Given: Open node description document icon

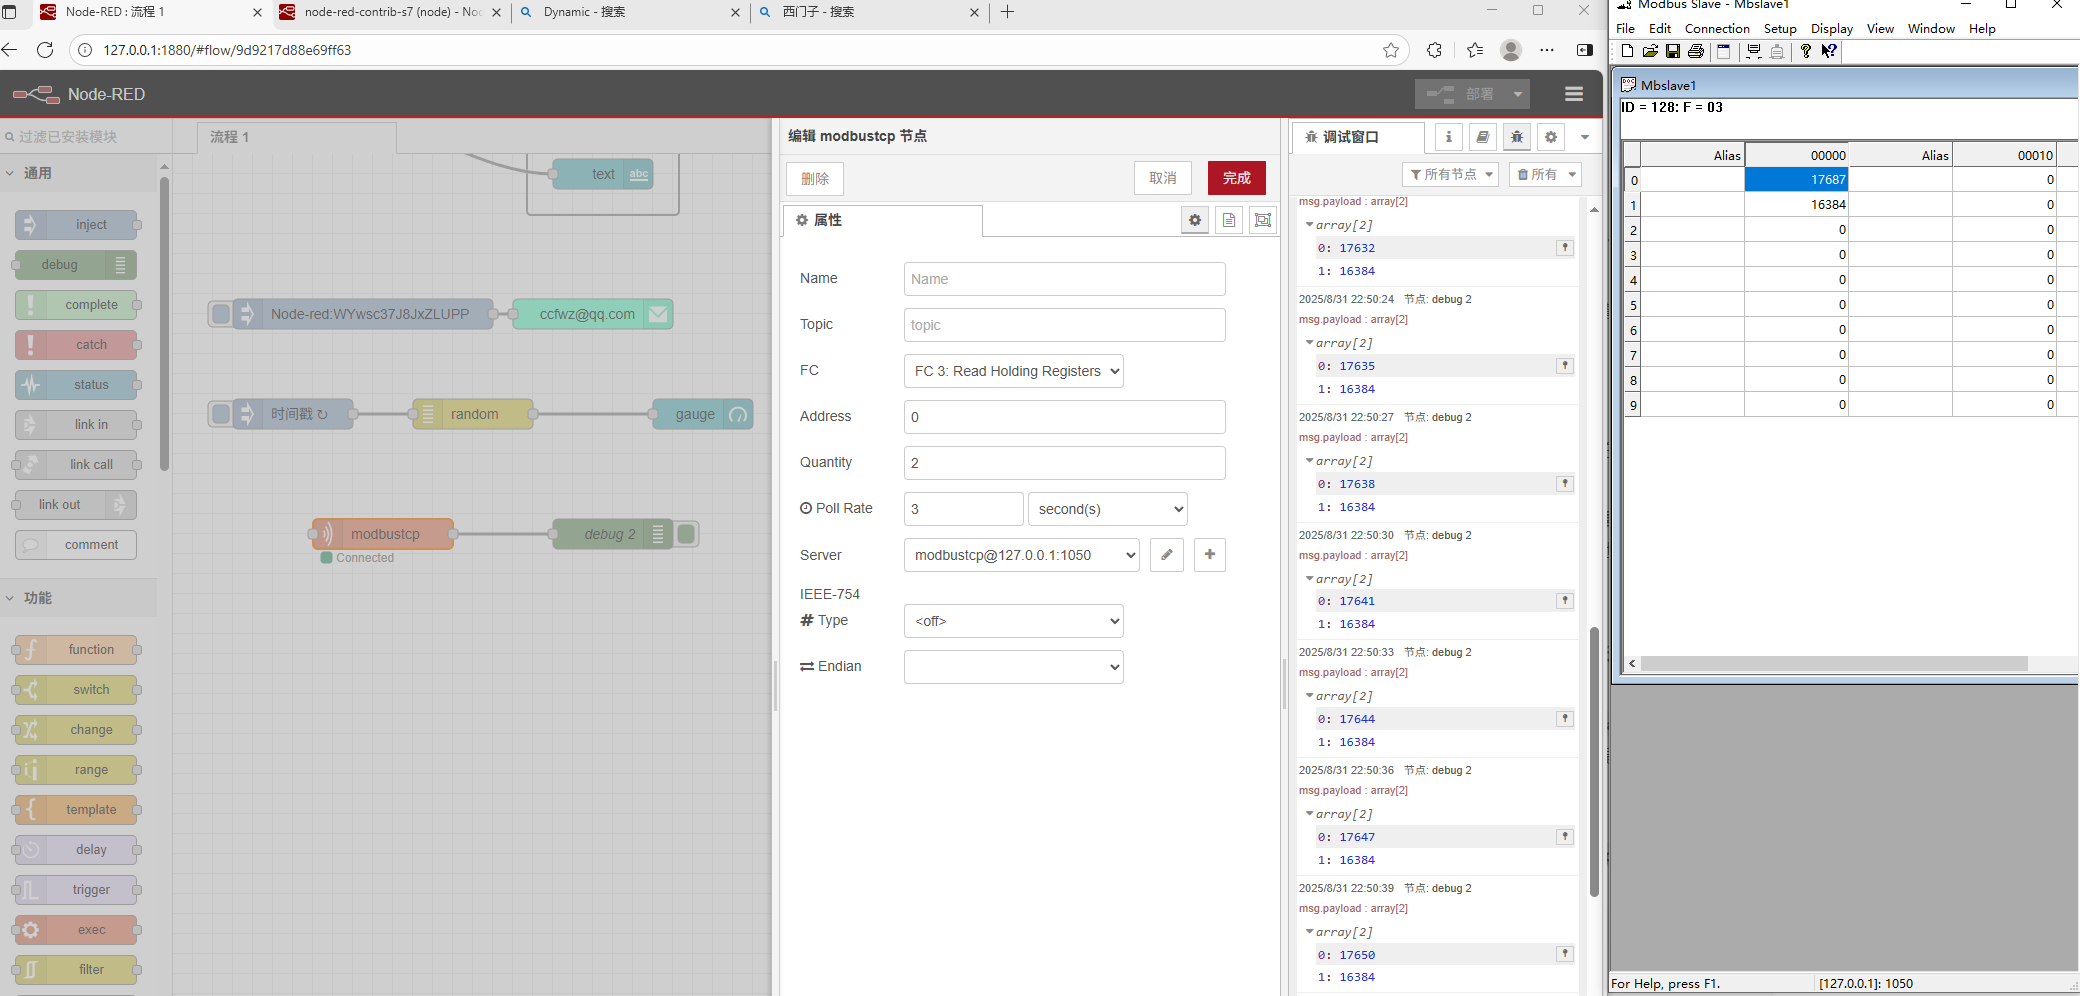Looking at the screenshot, I should coord(1229,220).
